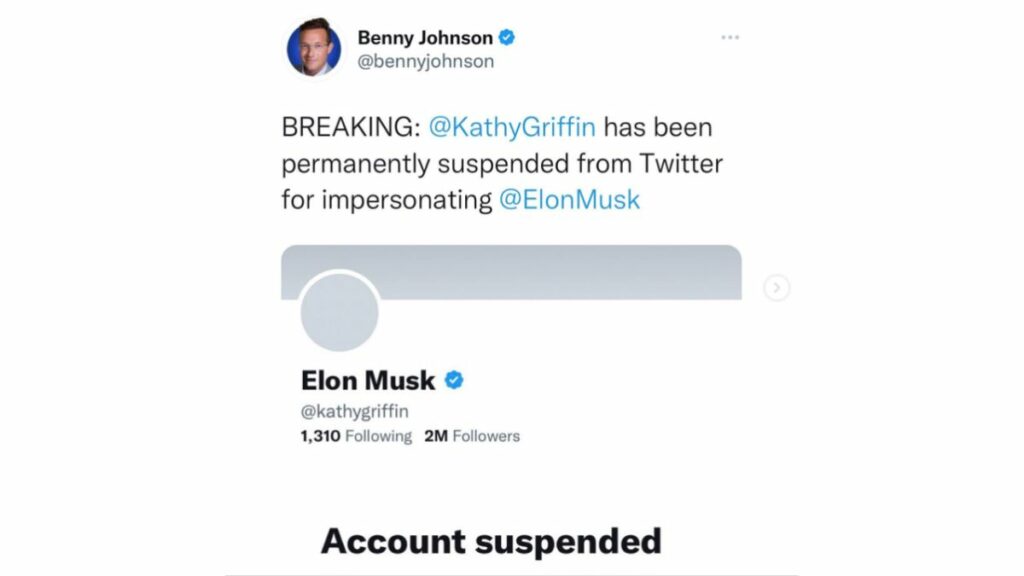Image resolution: width=1024 pixels, height=576 pixels.
Task: Click the @kathygriffin handle
Action: coord(354,411)
